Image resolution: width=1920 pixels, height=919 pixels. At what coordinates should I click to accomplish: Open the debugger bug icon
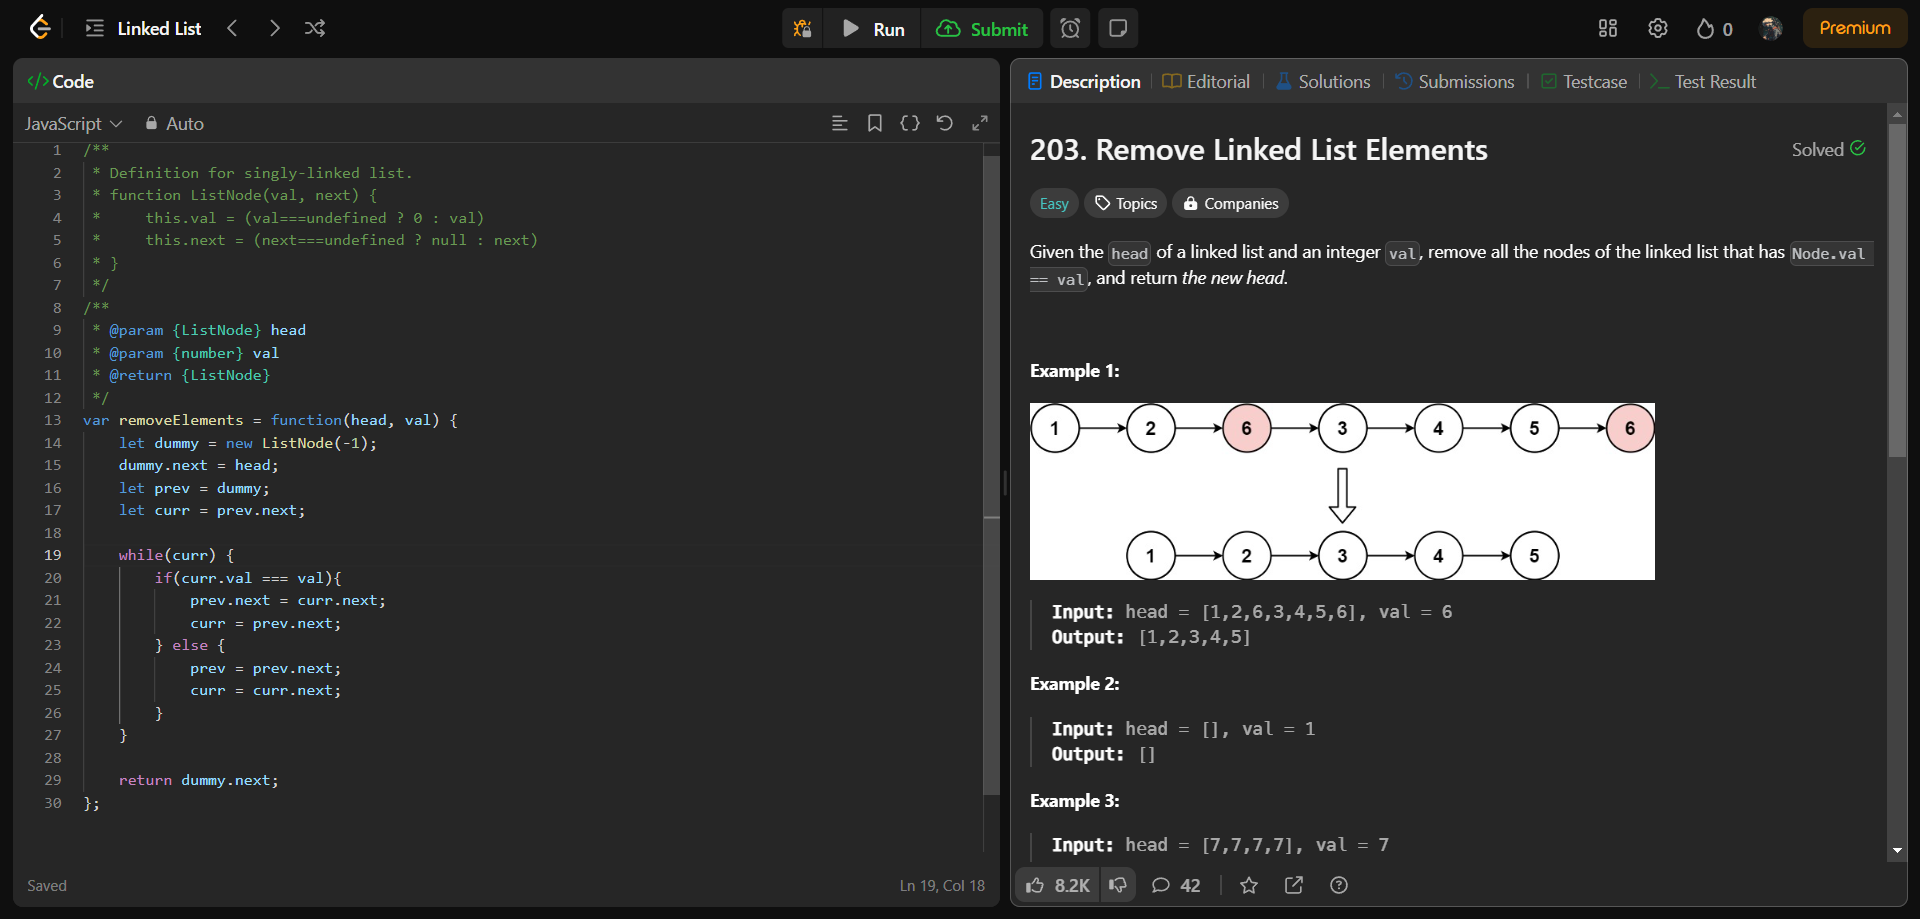802,28
